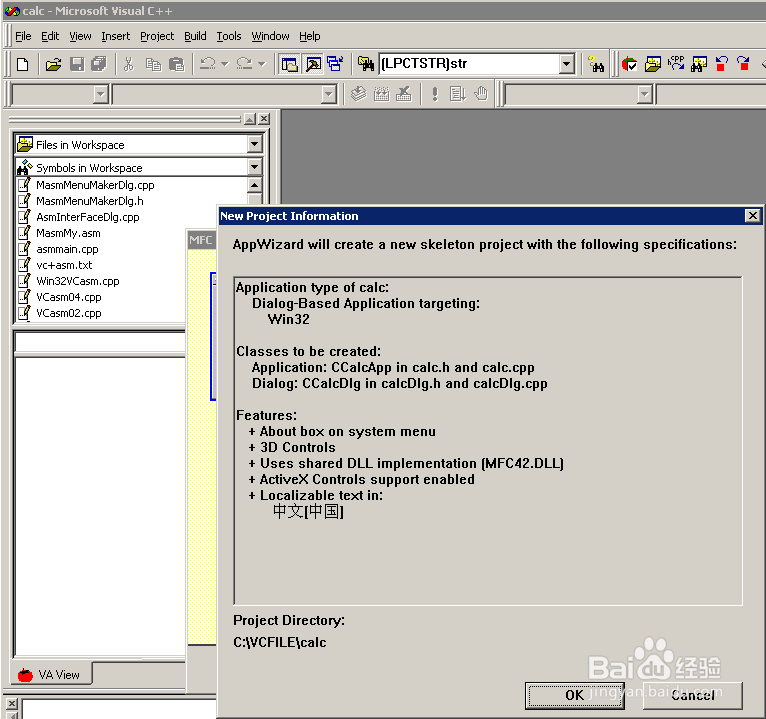Click the Paste clipboard icon
This screenshot has height=719, width=766.
(x=176, y=64)
